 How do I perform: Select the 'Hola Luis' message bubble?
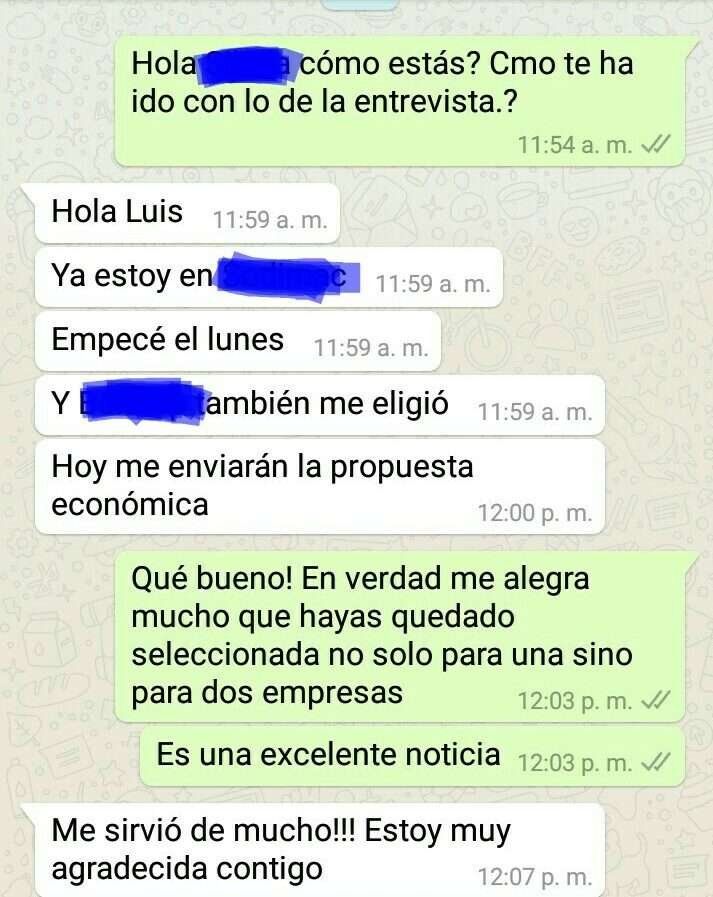click(x=187, y=213)
